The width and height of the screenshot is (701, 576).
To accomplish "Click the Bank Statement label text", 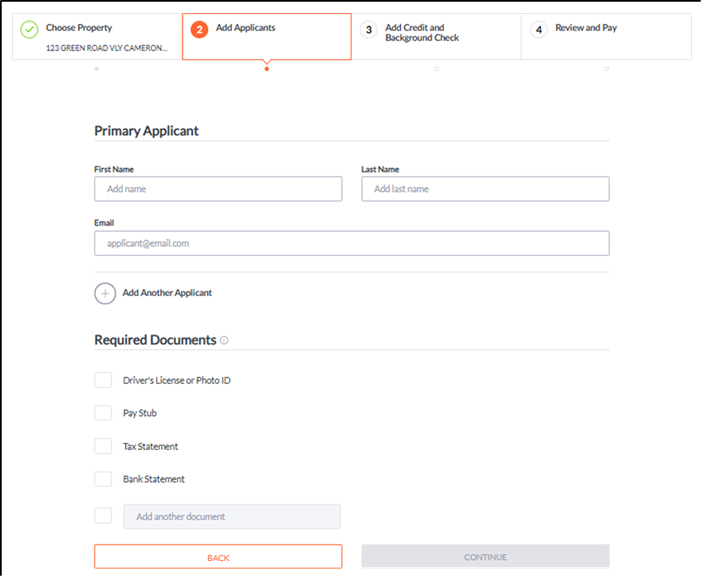I will [154, 479].
